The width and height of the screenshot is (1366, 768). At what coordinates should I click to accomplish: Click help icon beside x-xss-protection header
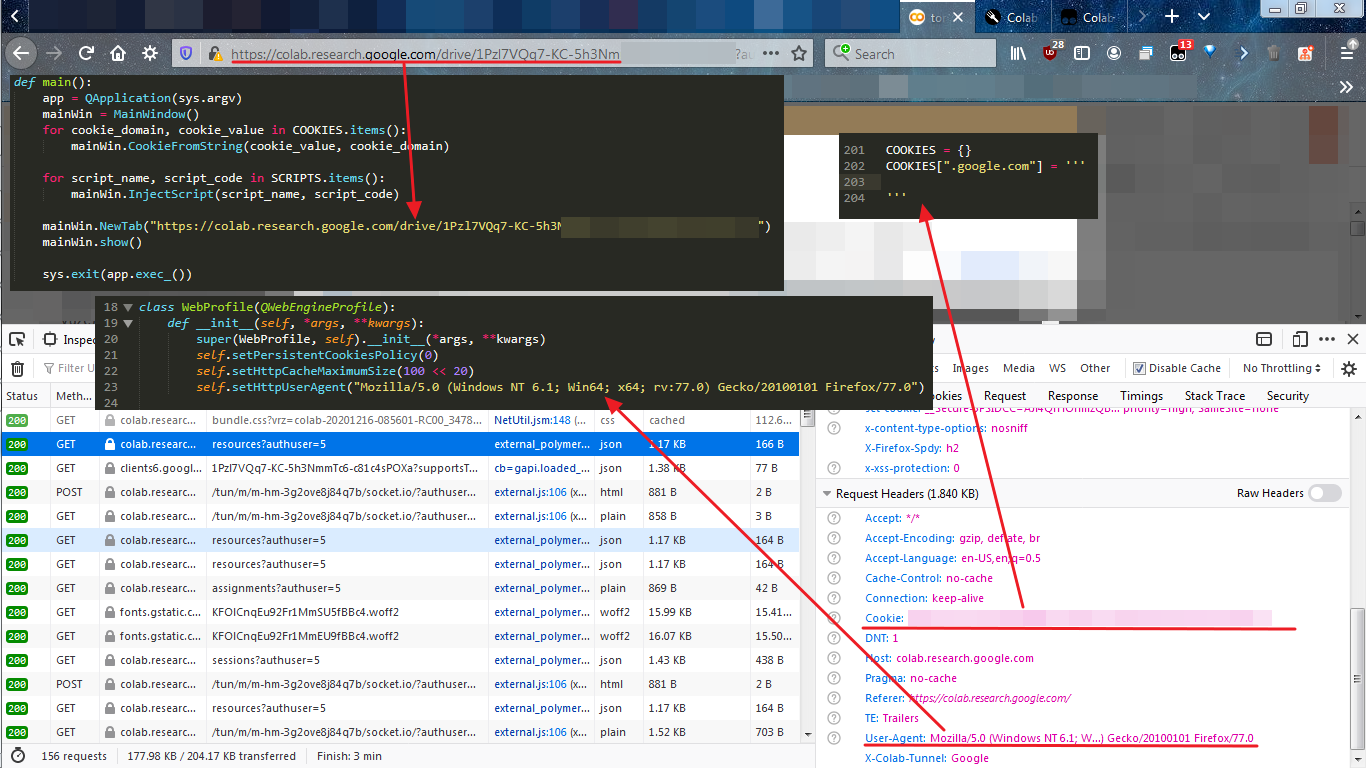point(834,468)
